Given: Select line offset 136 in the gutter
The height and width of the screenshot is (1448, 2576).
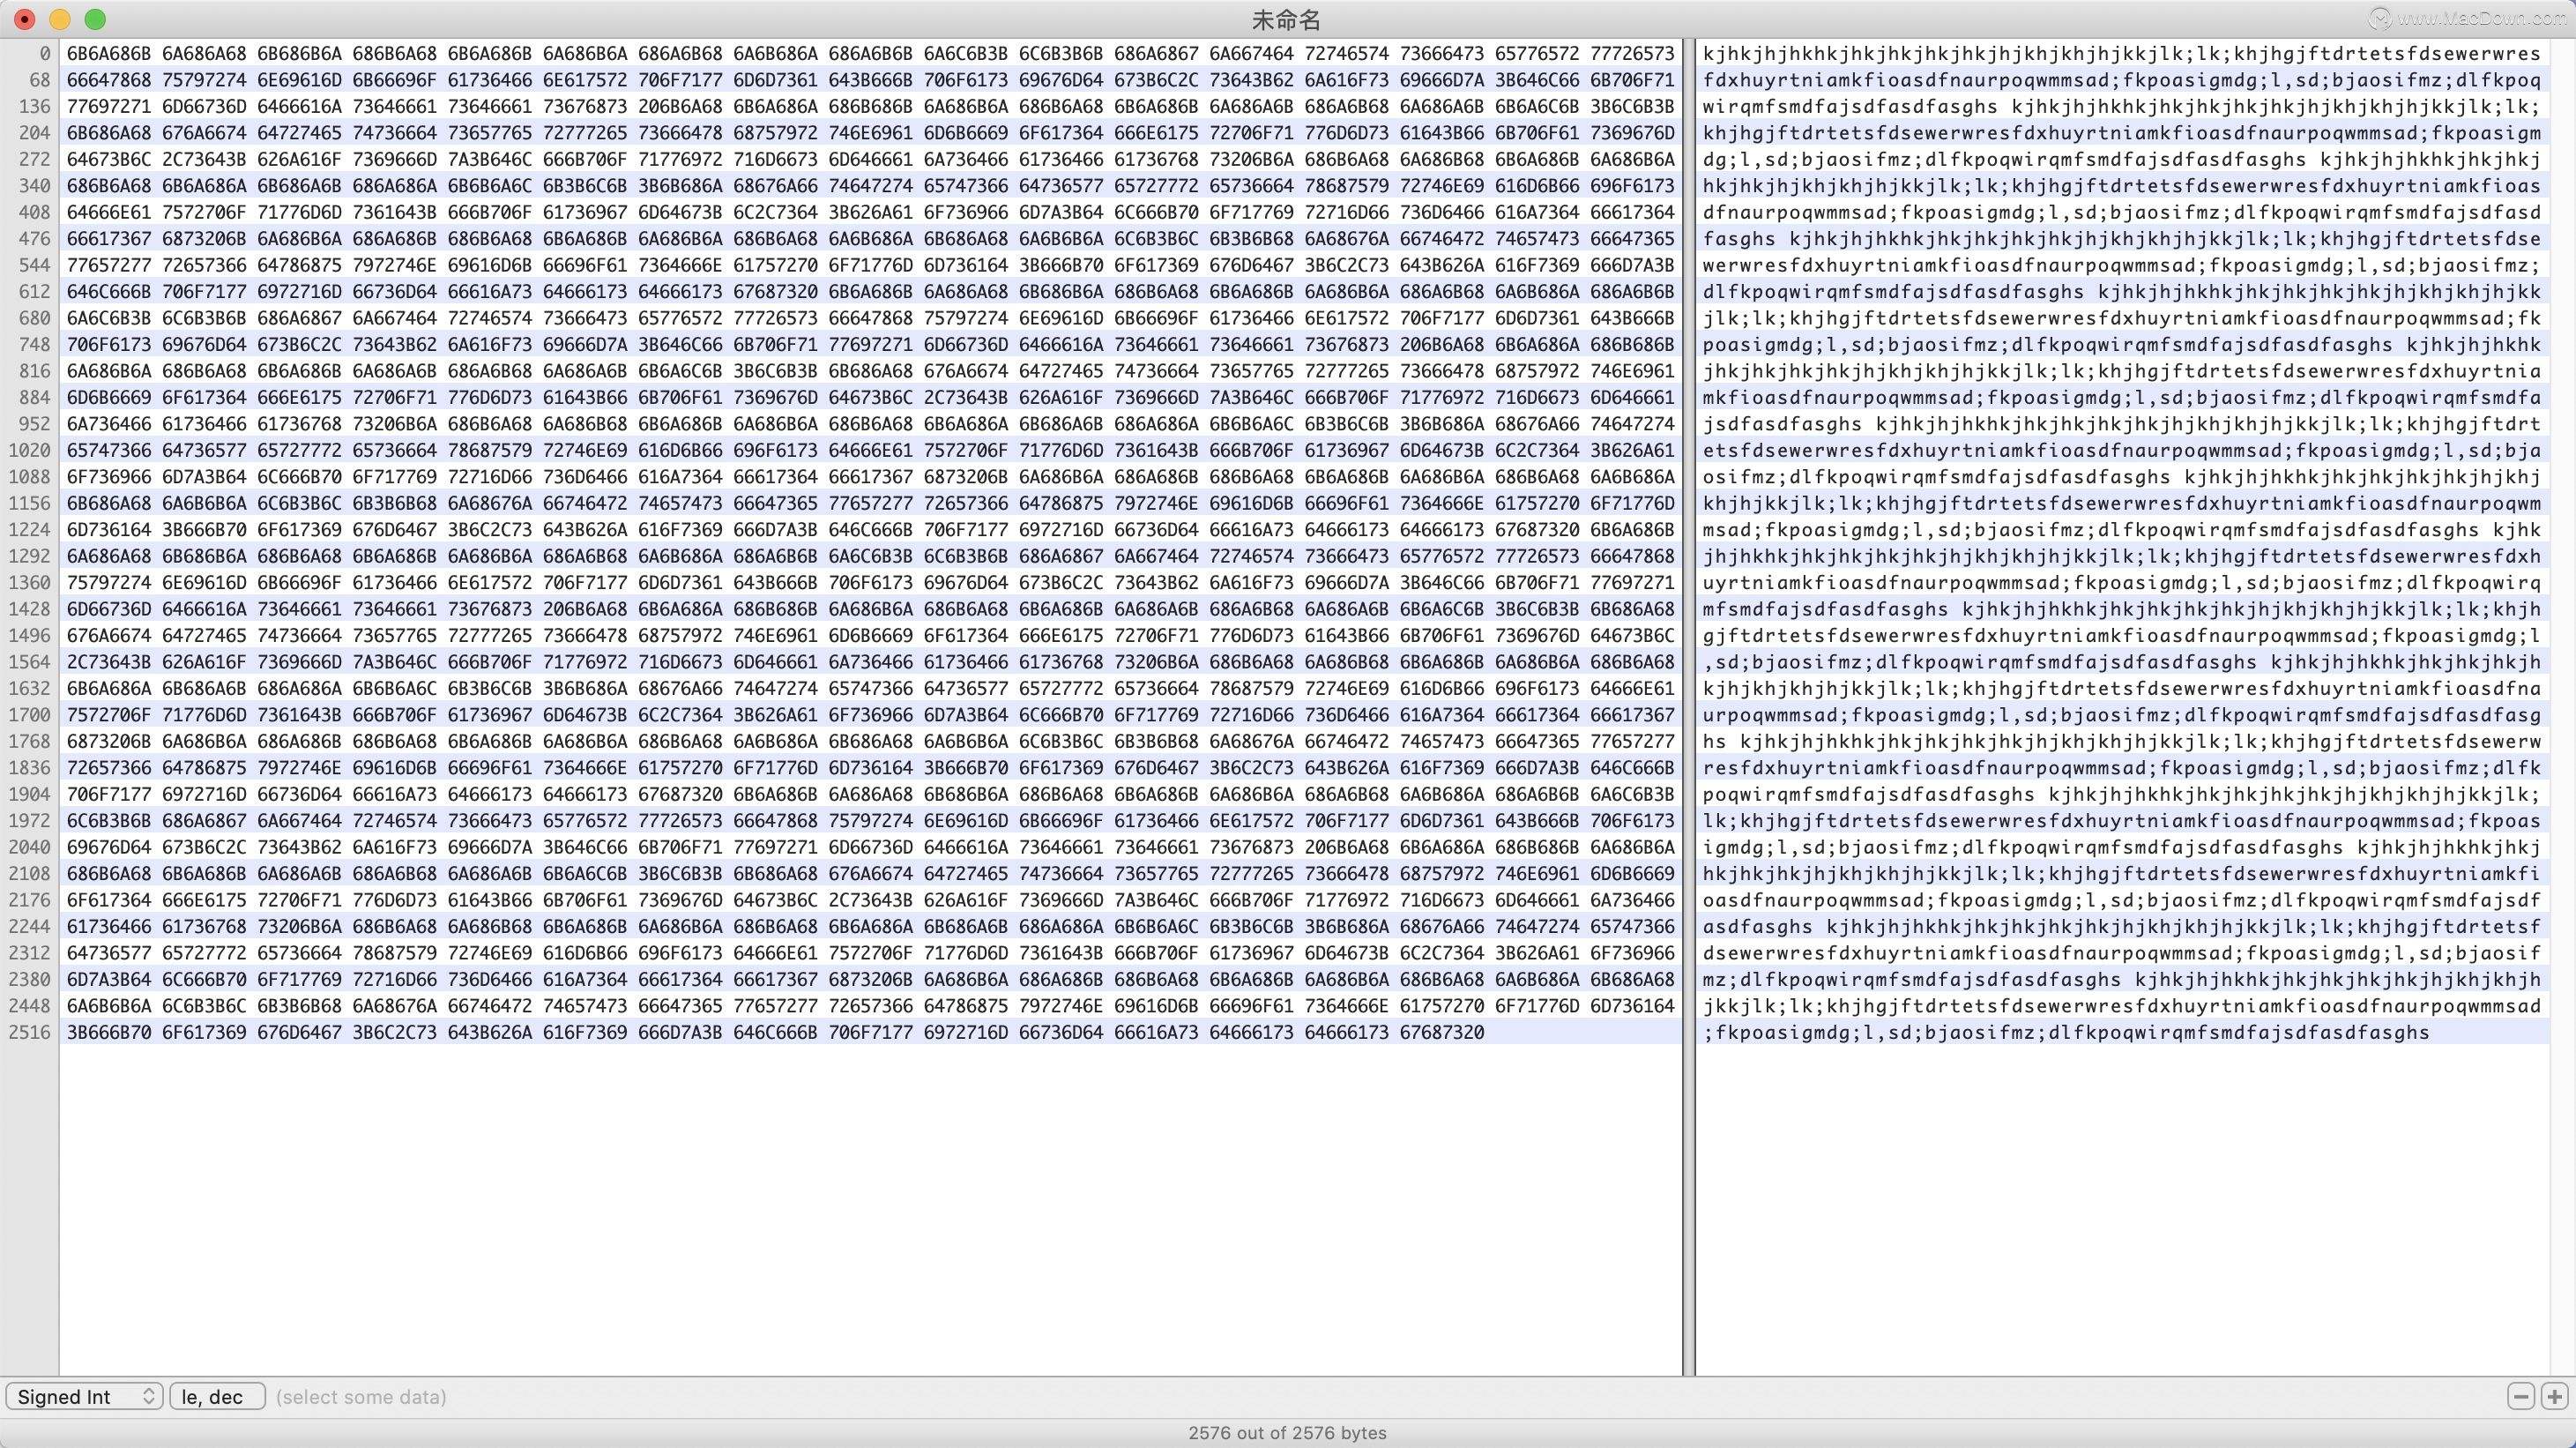Looking at the screenshot, I should tap(34, 106).
